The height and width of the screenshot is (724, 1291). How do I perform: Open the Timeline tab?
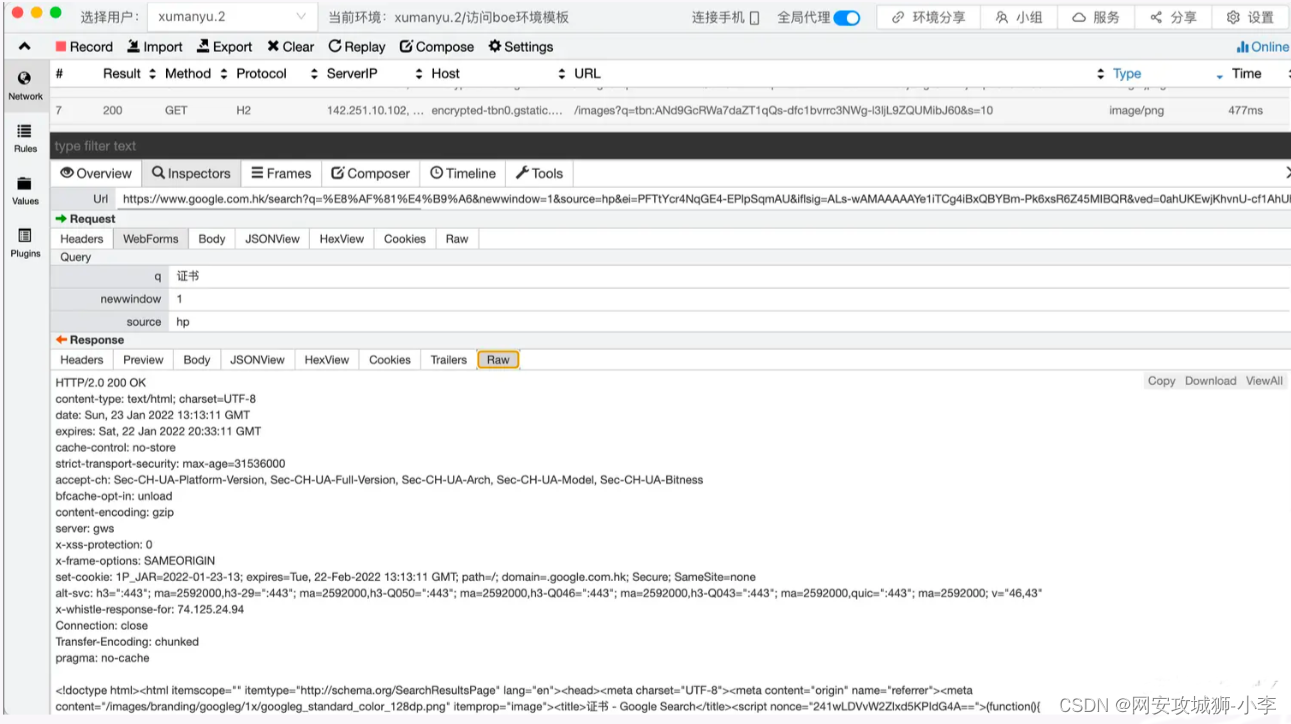click(463, 173)
